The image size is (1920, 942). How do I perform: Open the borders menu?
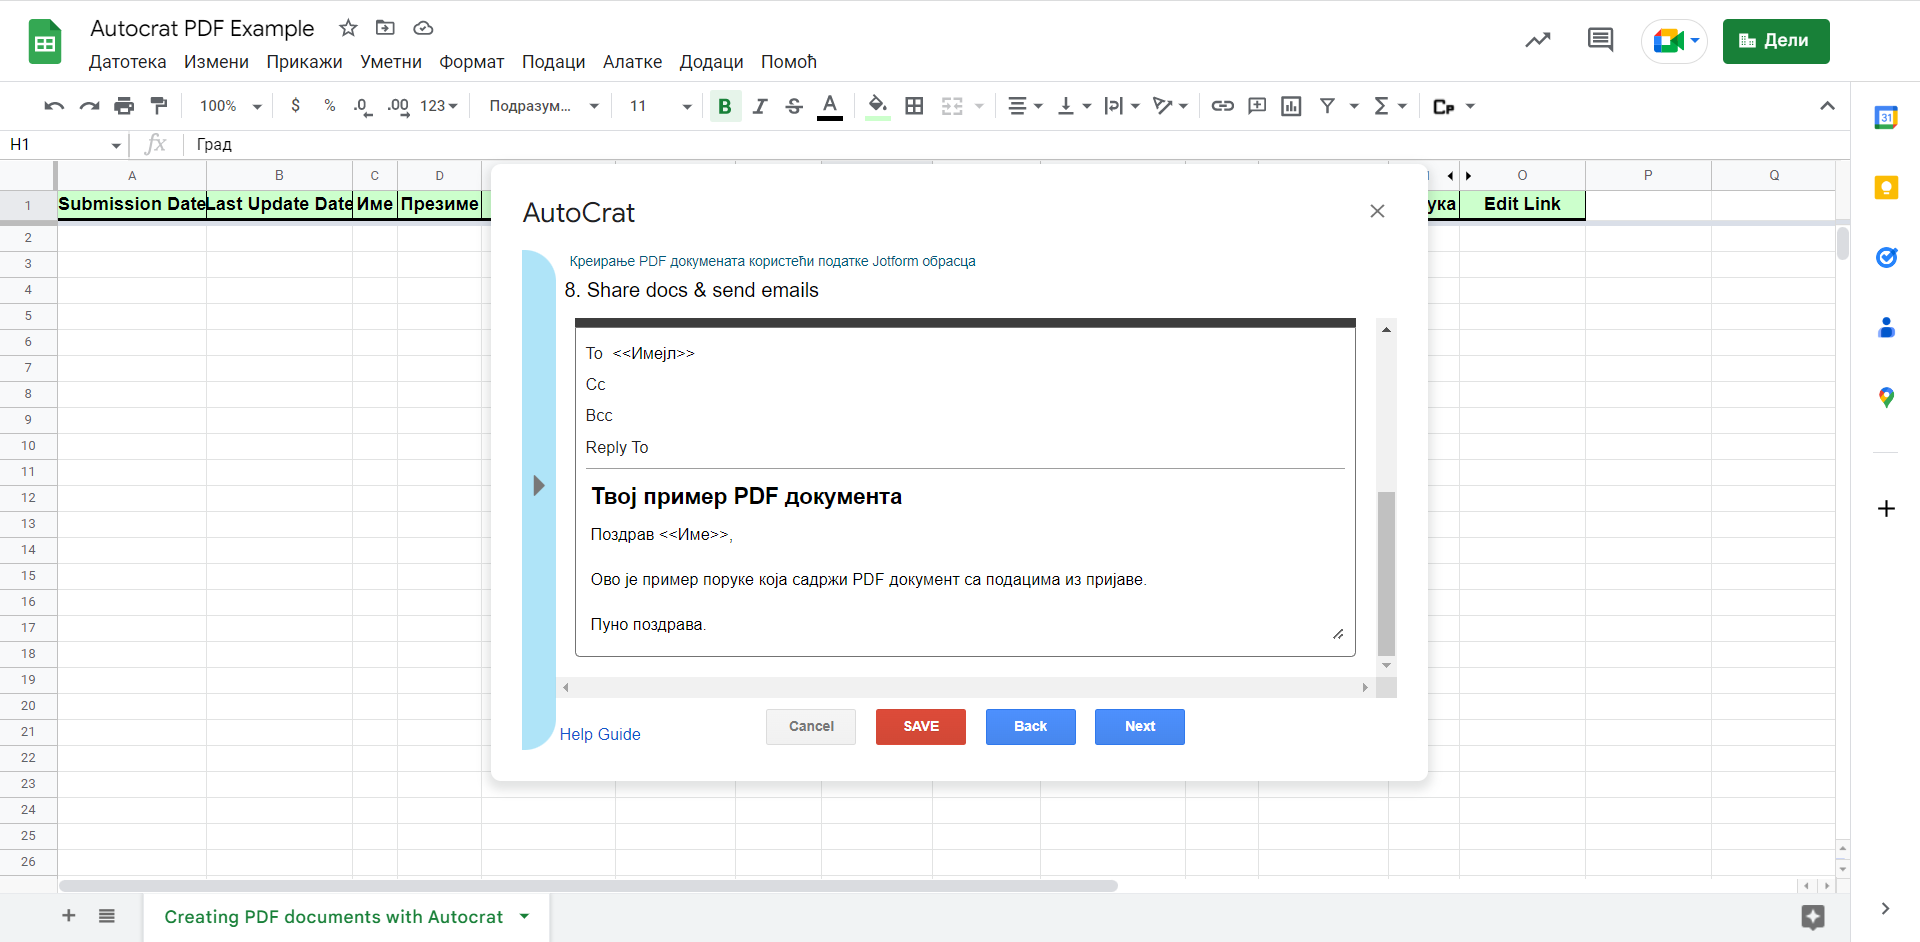pos(914,106)
